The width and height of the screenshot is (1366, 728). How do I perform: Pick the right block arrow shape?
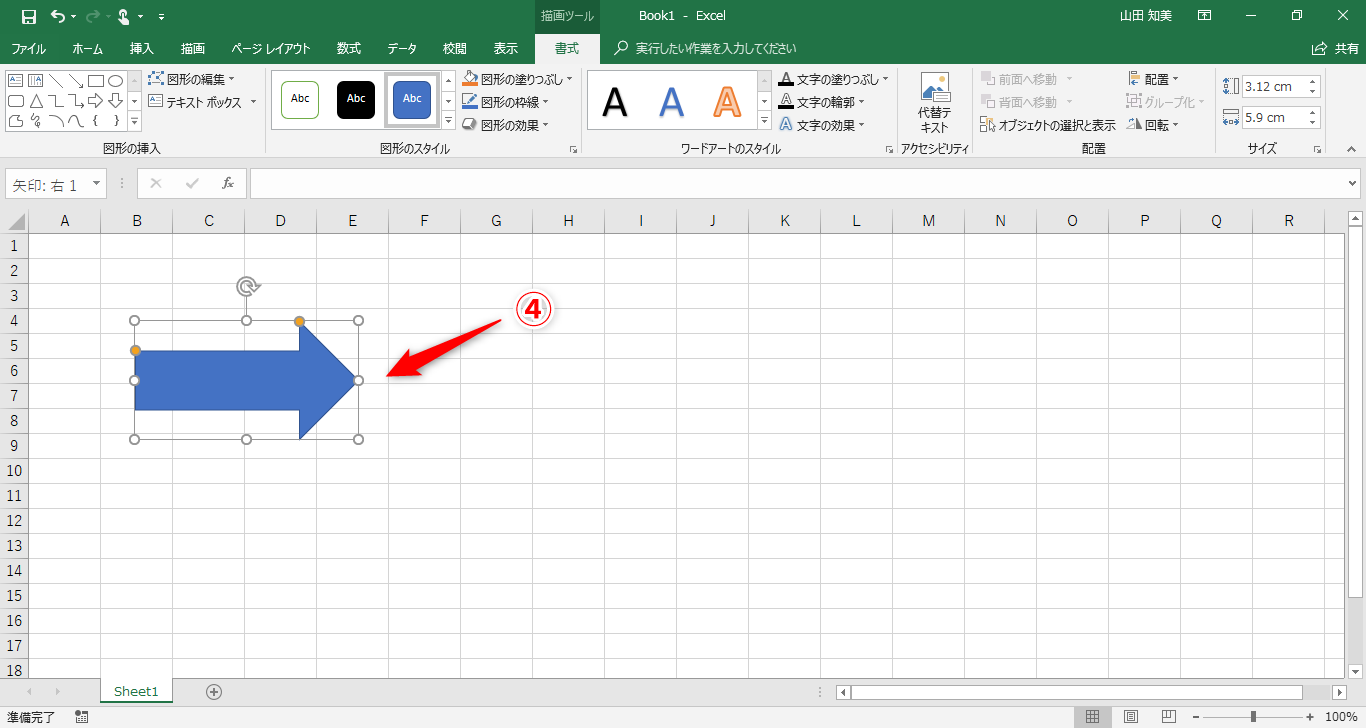pyautogui.click(x=95, y=101)
